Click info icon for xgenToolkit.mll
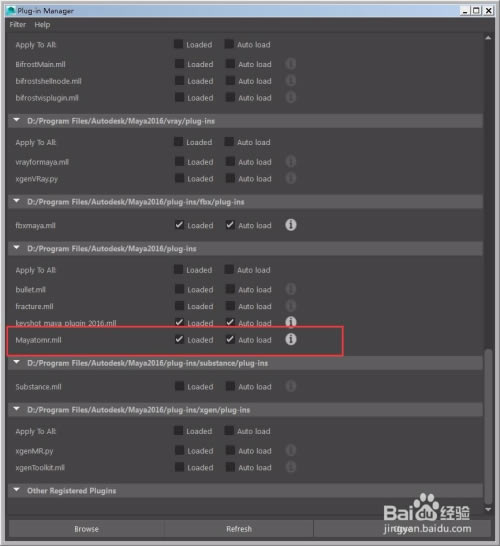This screenshot has width=500, height=546. click(291, 467)
